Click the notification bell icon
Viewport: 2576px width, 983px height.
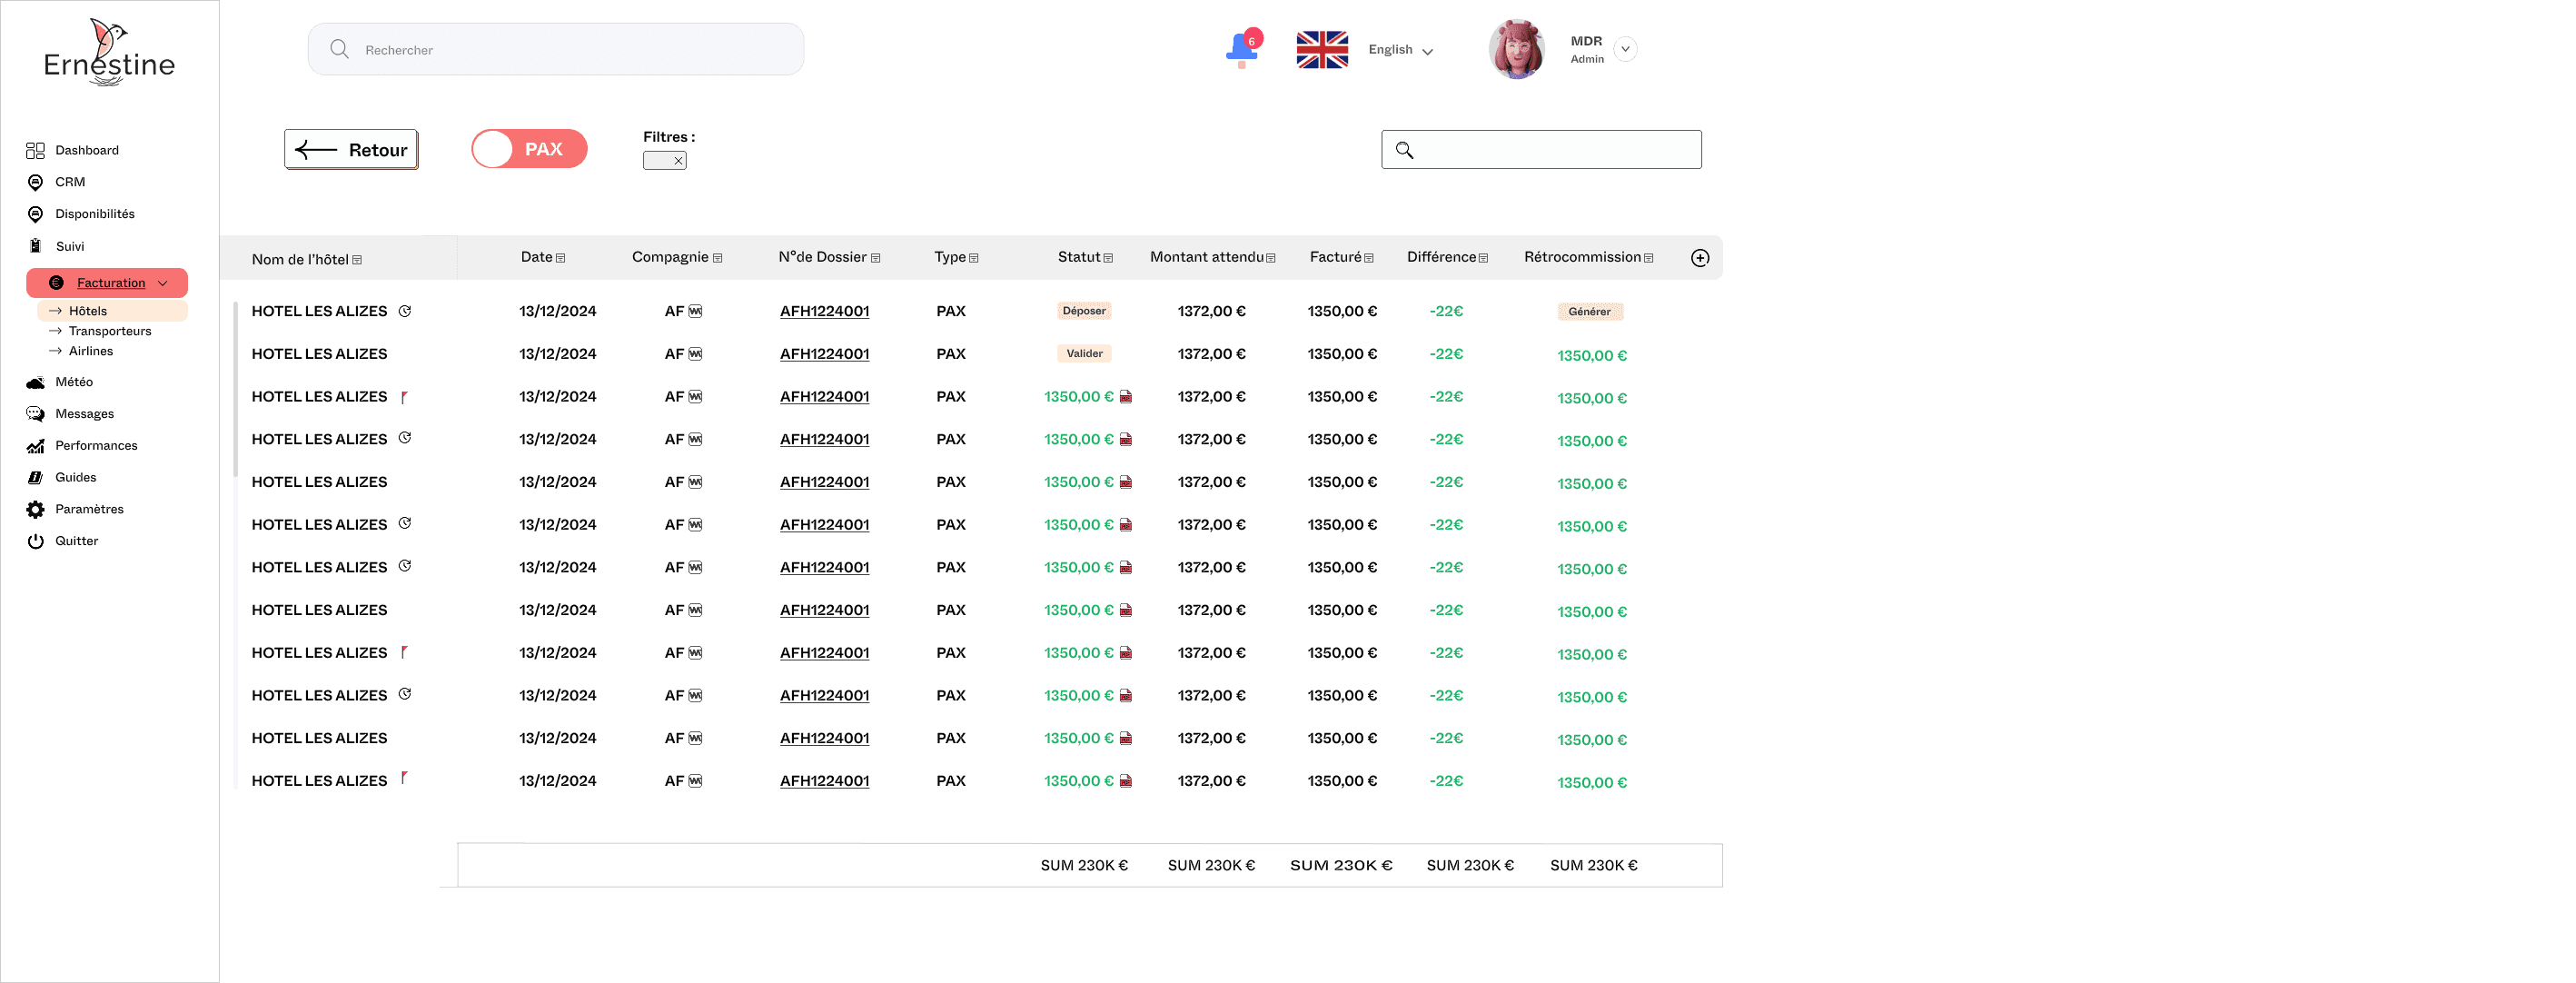[x=1241, y=49]
